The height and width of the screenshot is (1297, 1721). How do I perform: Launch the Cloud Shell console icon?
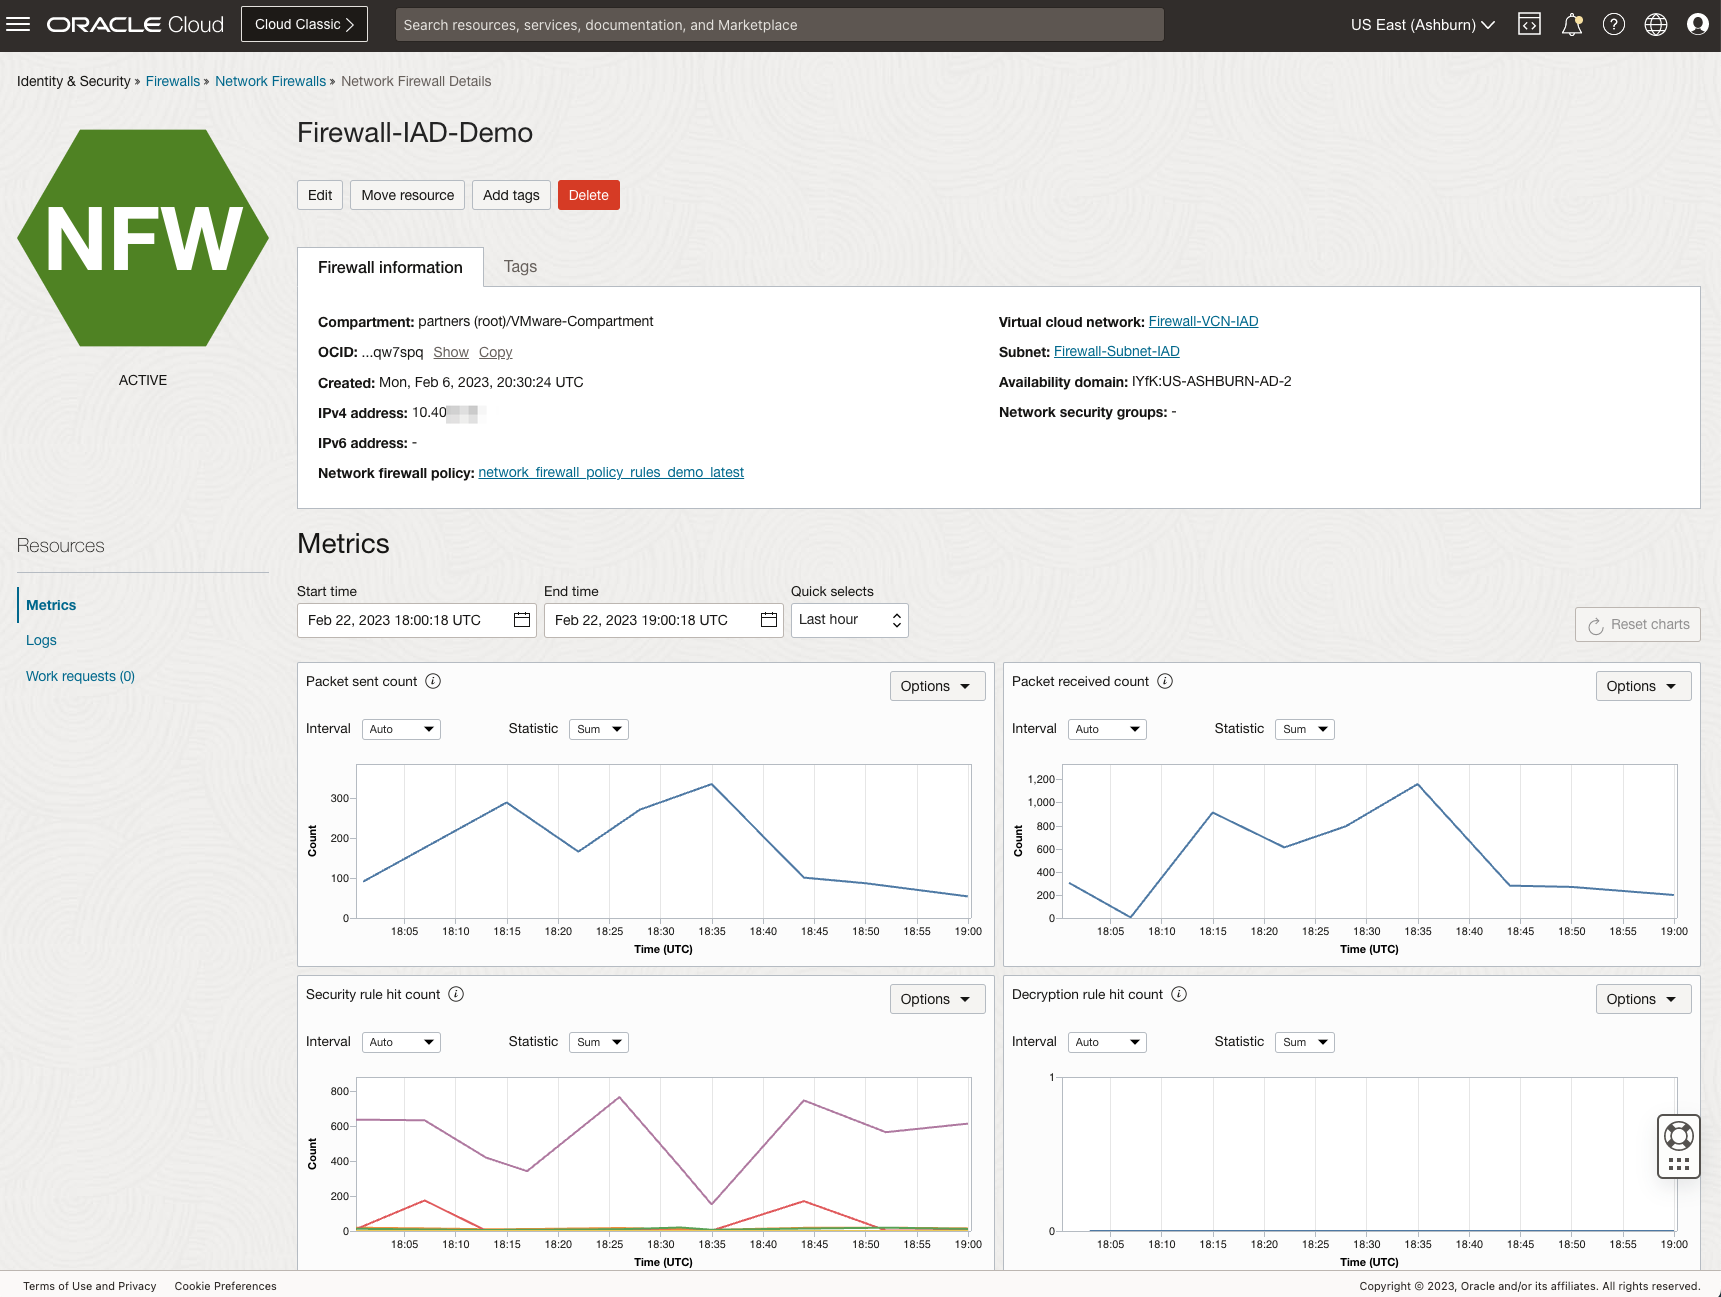1529,24
